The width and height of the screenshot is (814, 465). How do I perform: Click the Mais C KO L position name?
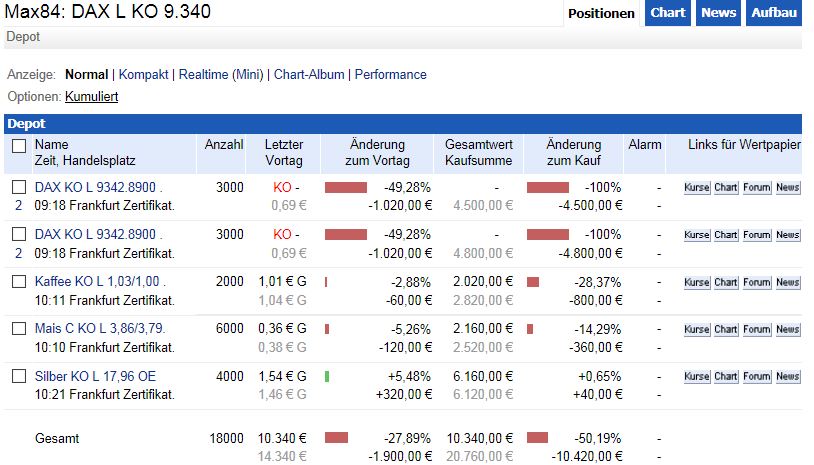coord(99,329)
